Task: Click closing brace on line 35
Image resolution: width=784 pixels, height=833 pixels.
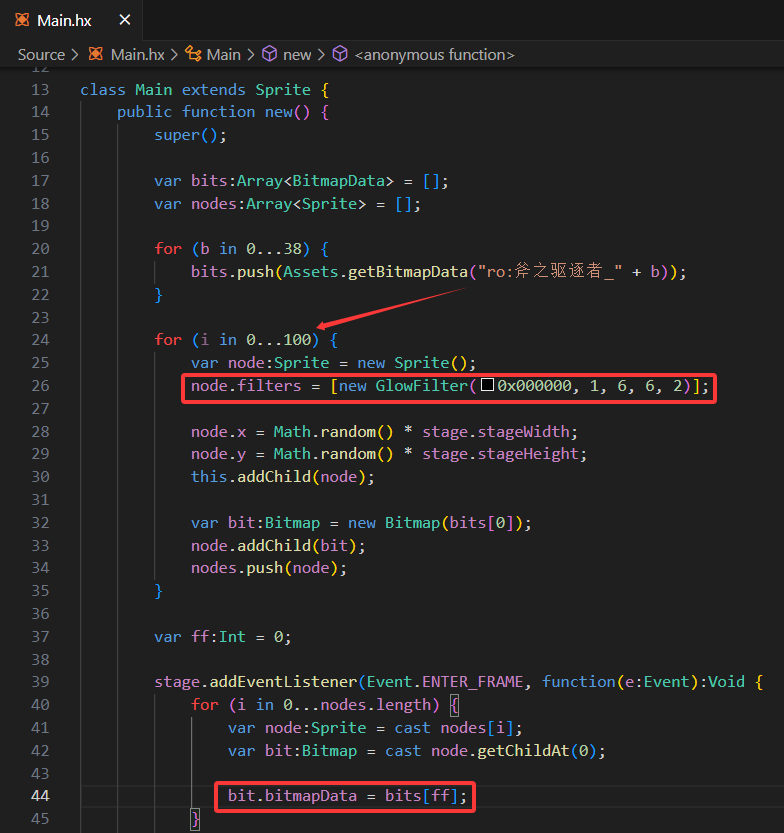Action: (158, 591)
